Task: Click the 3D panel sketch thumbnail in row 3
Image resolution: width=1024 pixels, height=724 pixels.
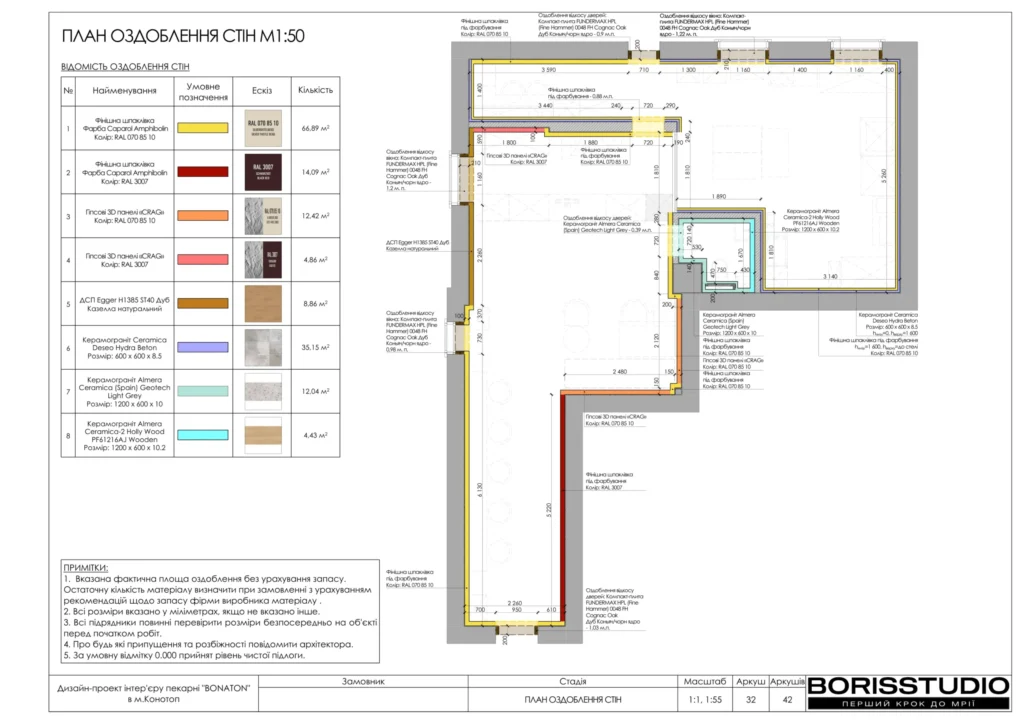Action: [x=263, y=216]
